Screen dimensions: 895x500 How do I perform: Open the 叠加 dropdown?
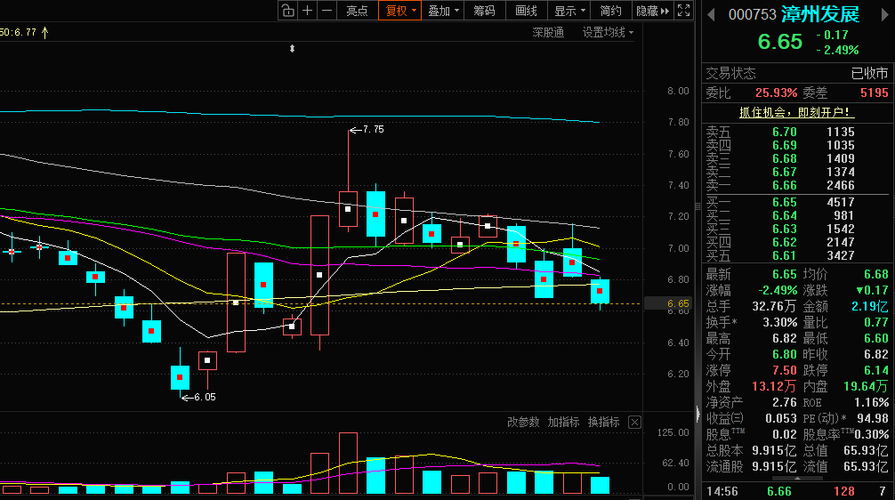443,10
